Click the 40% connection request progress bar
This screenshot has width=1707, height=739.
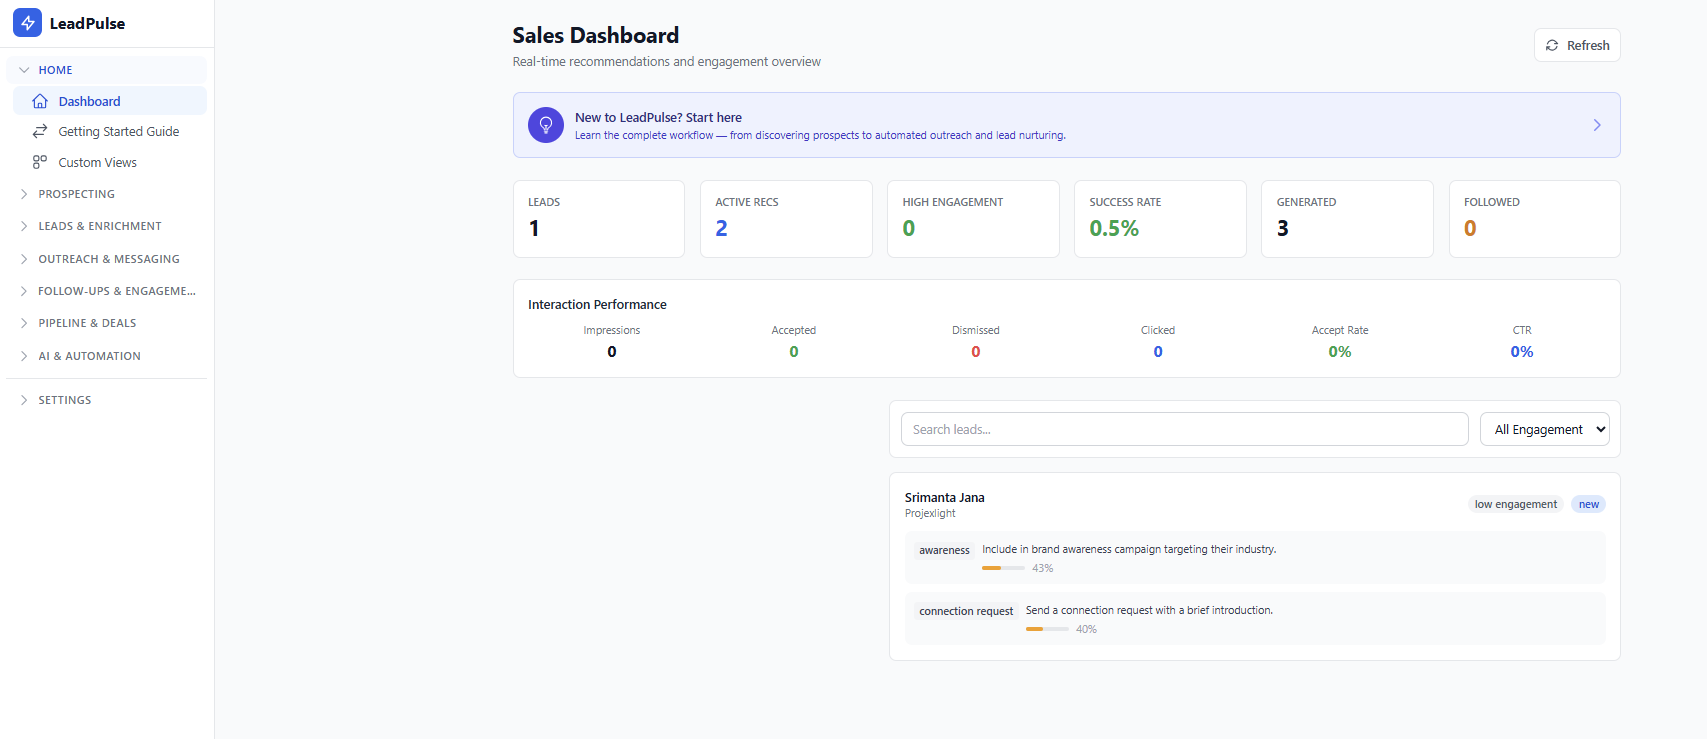1047,629
